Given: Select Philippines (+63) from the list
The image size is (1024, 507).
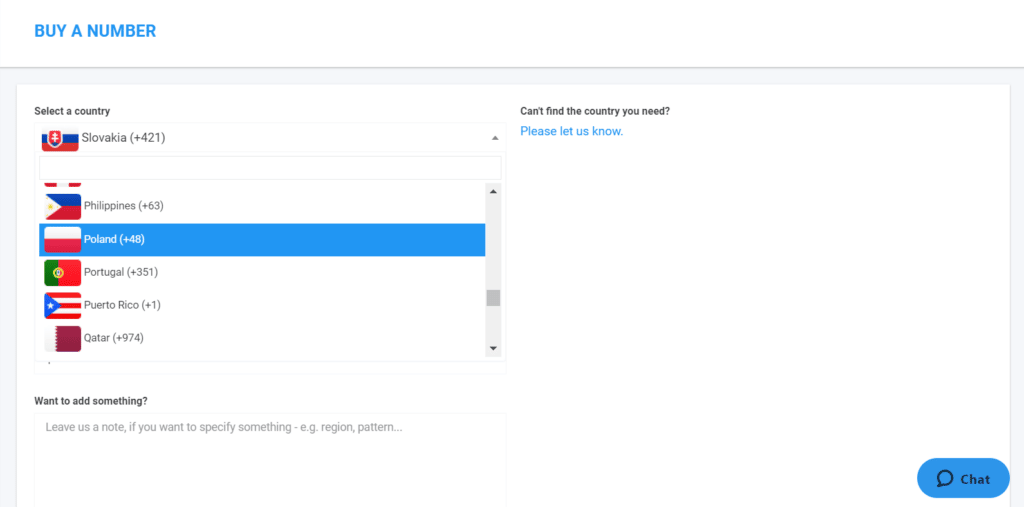Looking at the screenshot, I should point(262,206).
